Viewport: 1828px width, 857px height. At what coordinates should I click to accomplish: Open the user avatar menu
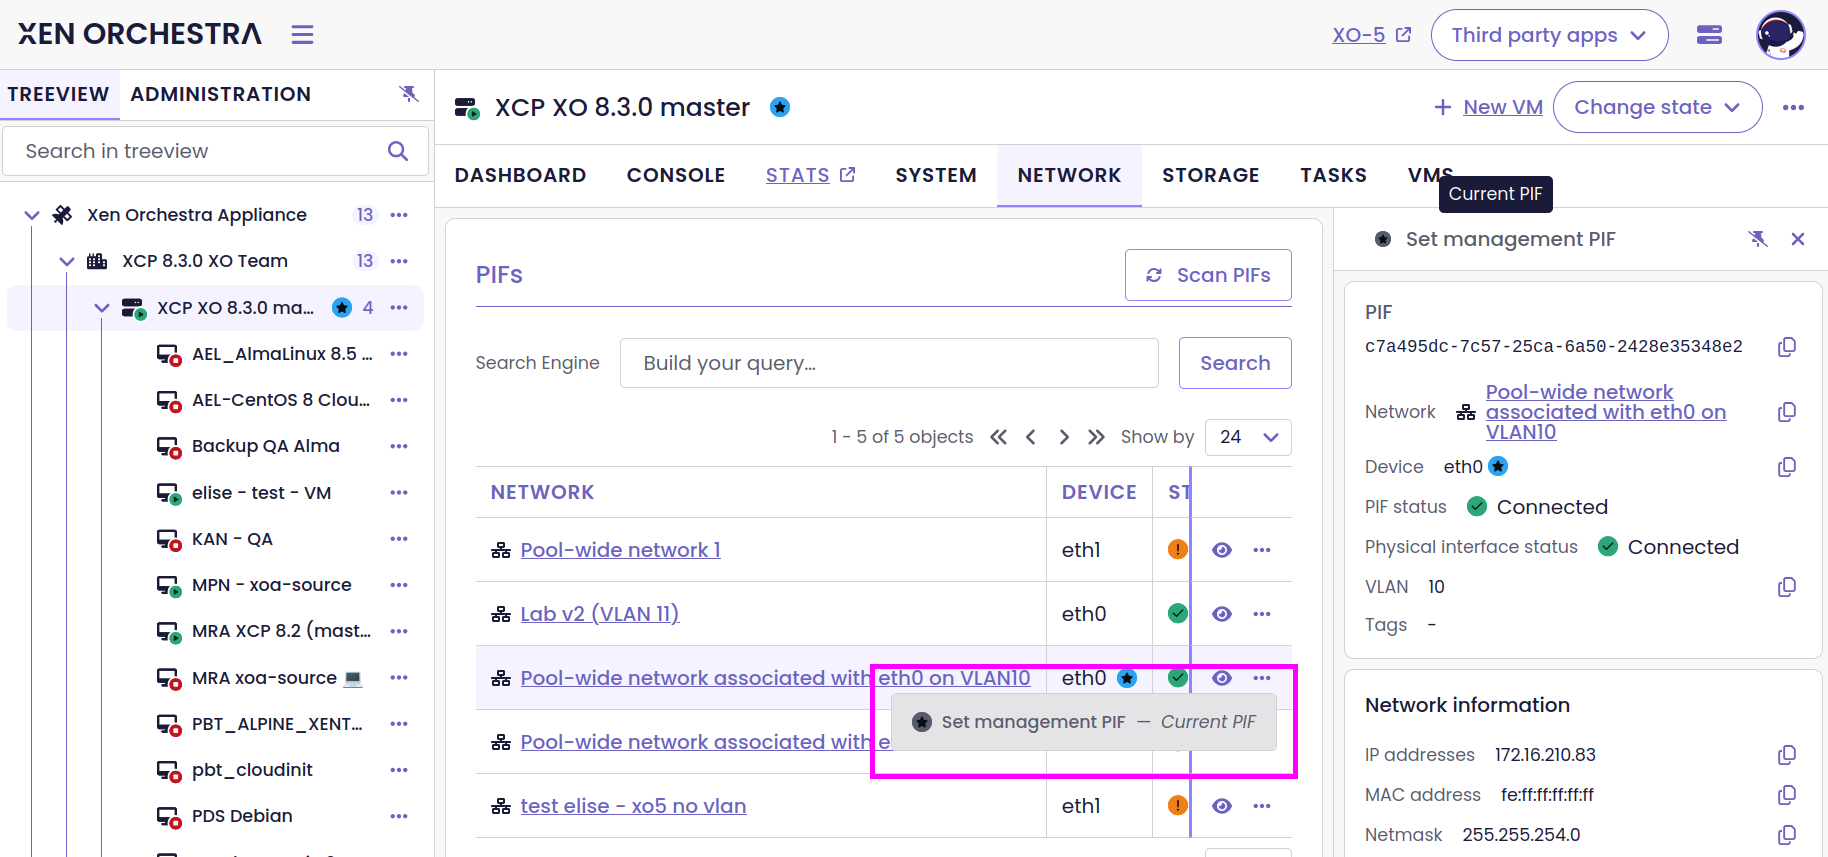tap(1780, 35)
